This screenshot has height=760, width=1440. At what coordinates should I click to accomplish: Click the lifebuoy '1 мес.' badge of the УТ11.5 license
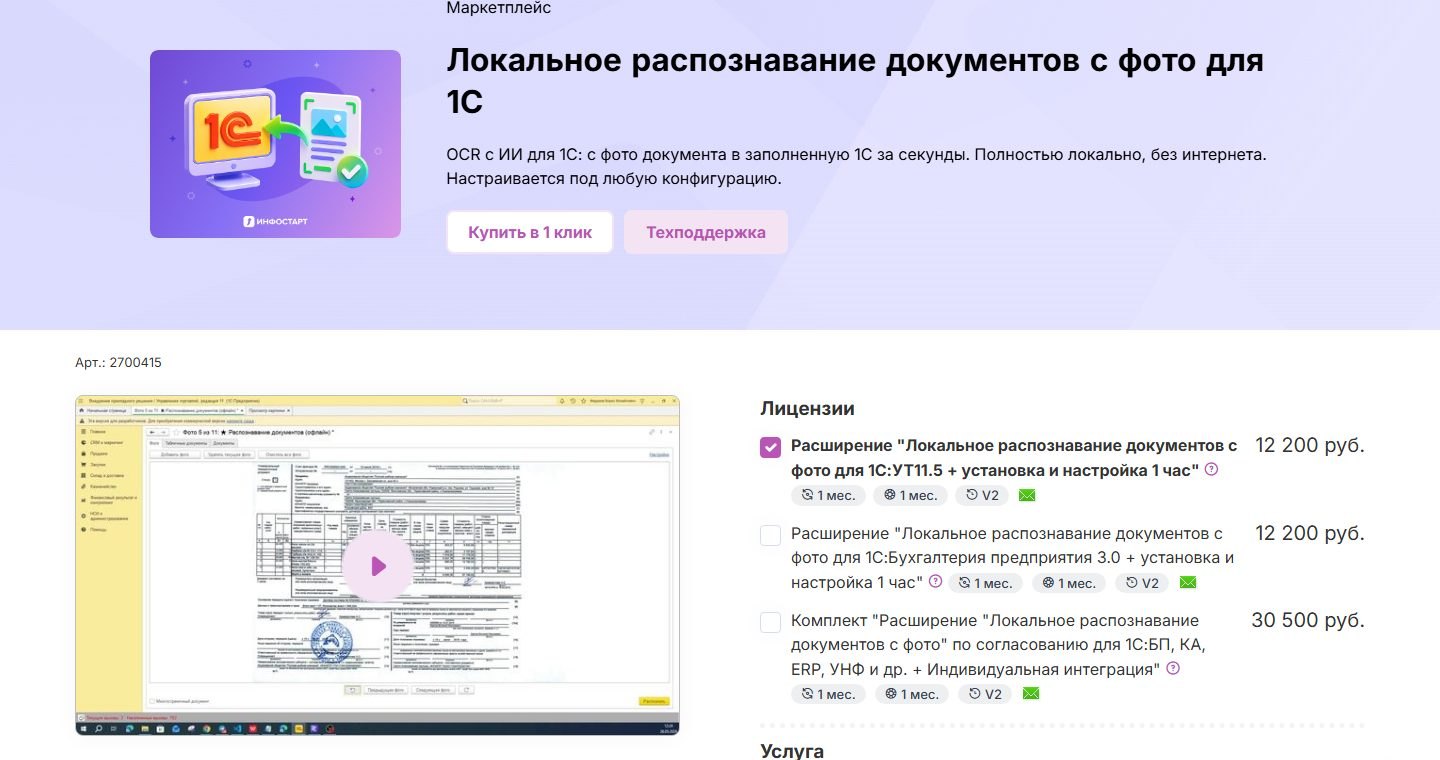(x=910, y=495)
